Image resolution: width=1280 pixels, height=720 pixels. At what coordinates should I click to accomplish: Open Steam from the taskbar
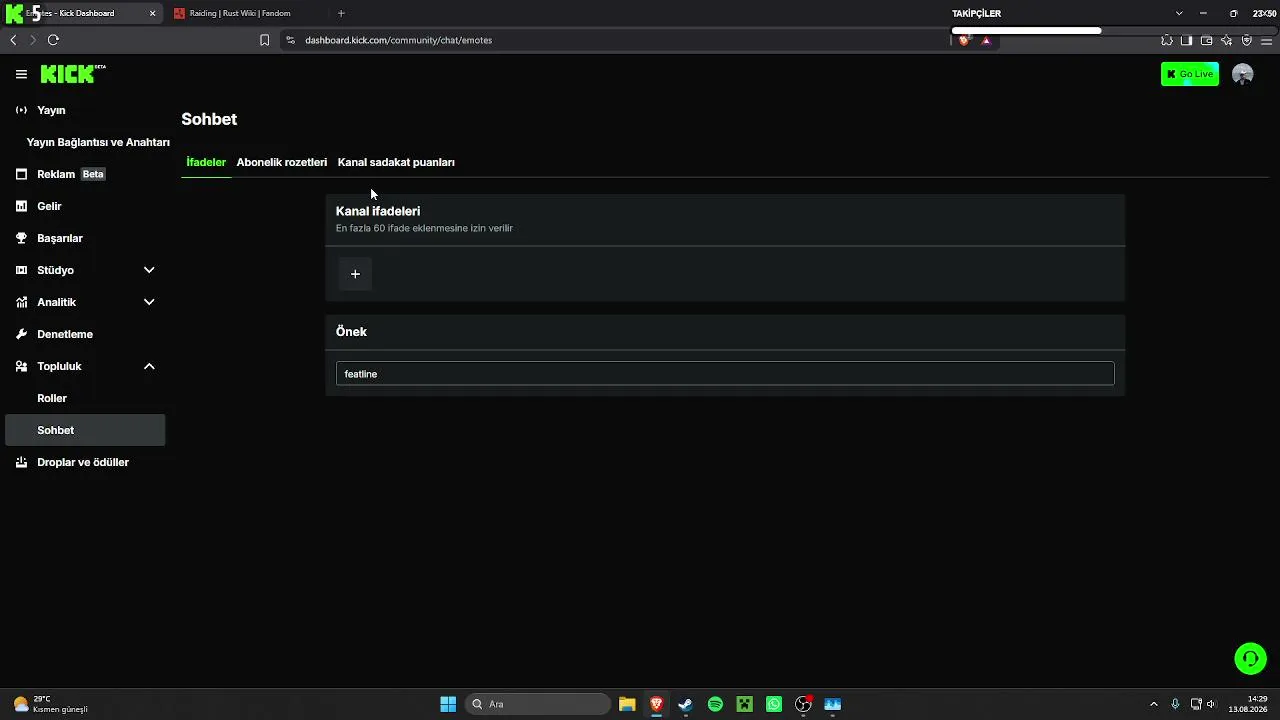coord(685,704)
